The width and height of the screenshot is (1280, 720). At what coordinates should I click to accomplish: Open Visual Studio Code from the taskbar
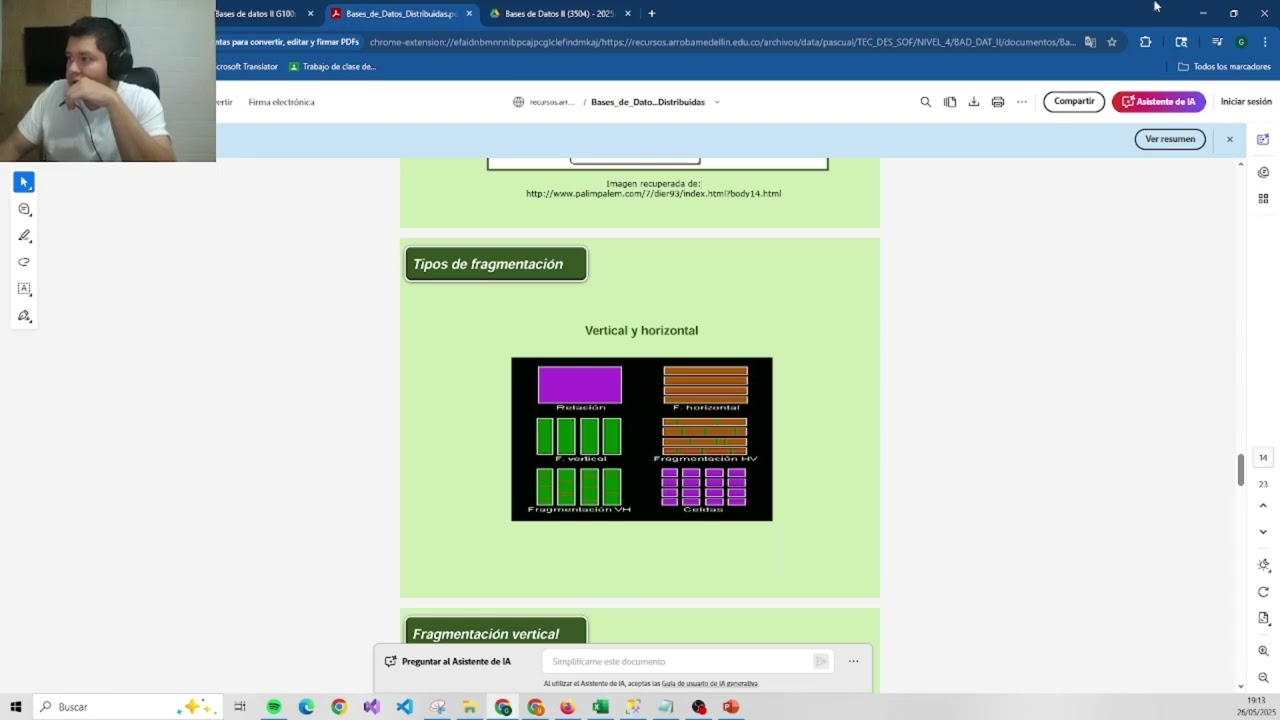404,707
